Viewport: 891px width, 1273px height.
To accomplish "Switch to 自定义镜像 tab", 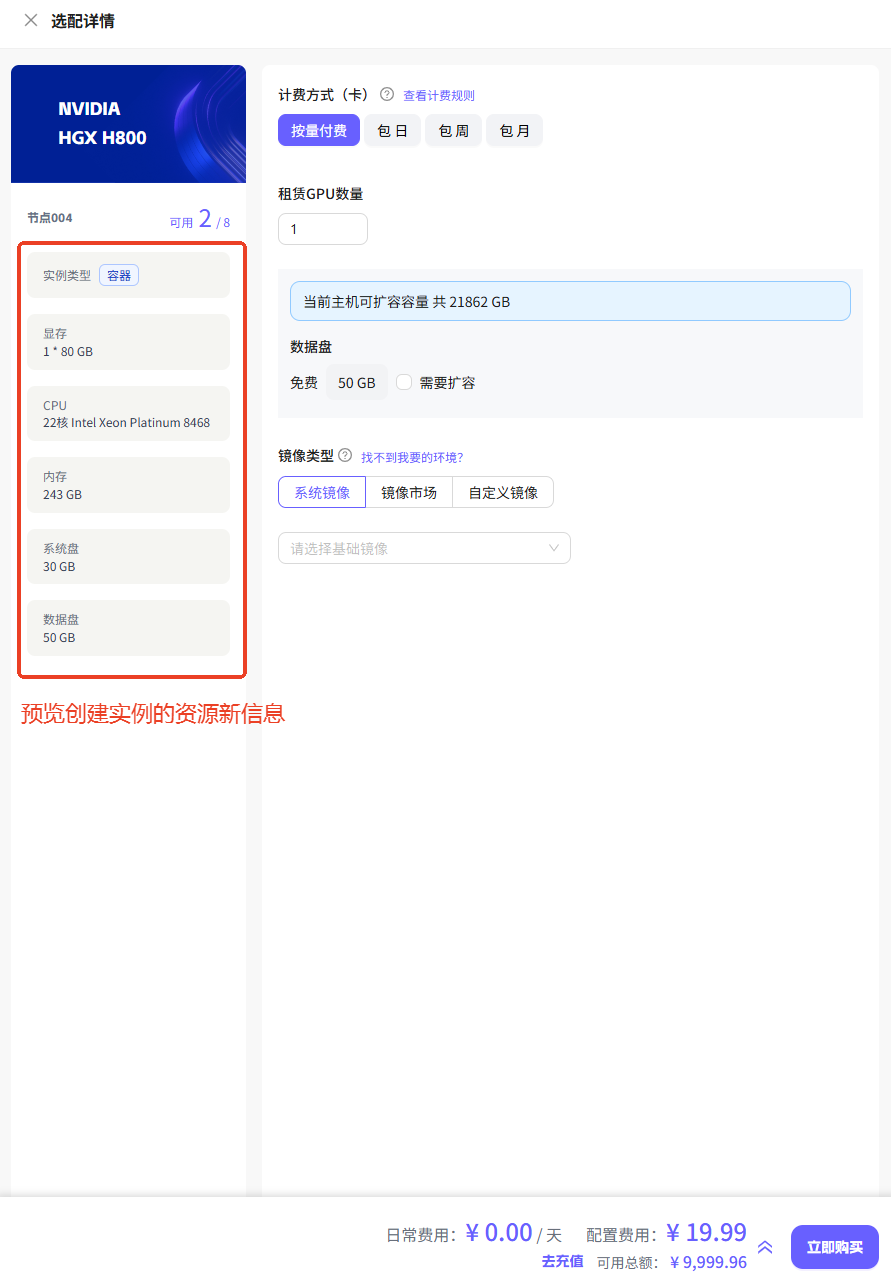I will pyautogui.click(x=503, y=492).
